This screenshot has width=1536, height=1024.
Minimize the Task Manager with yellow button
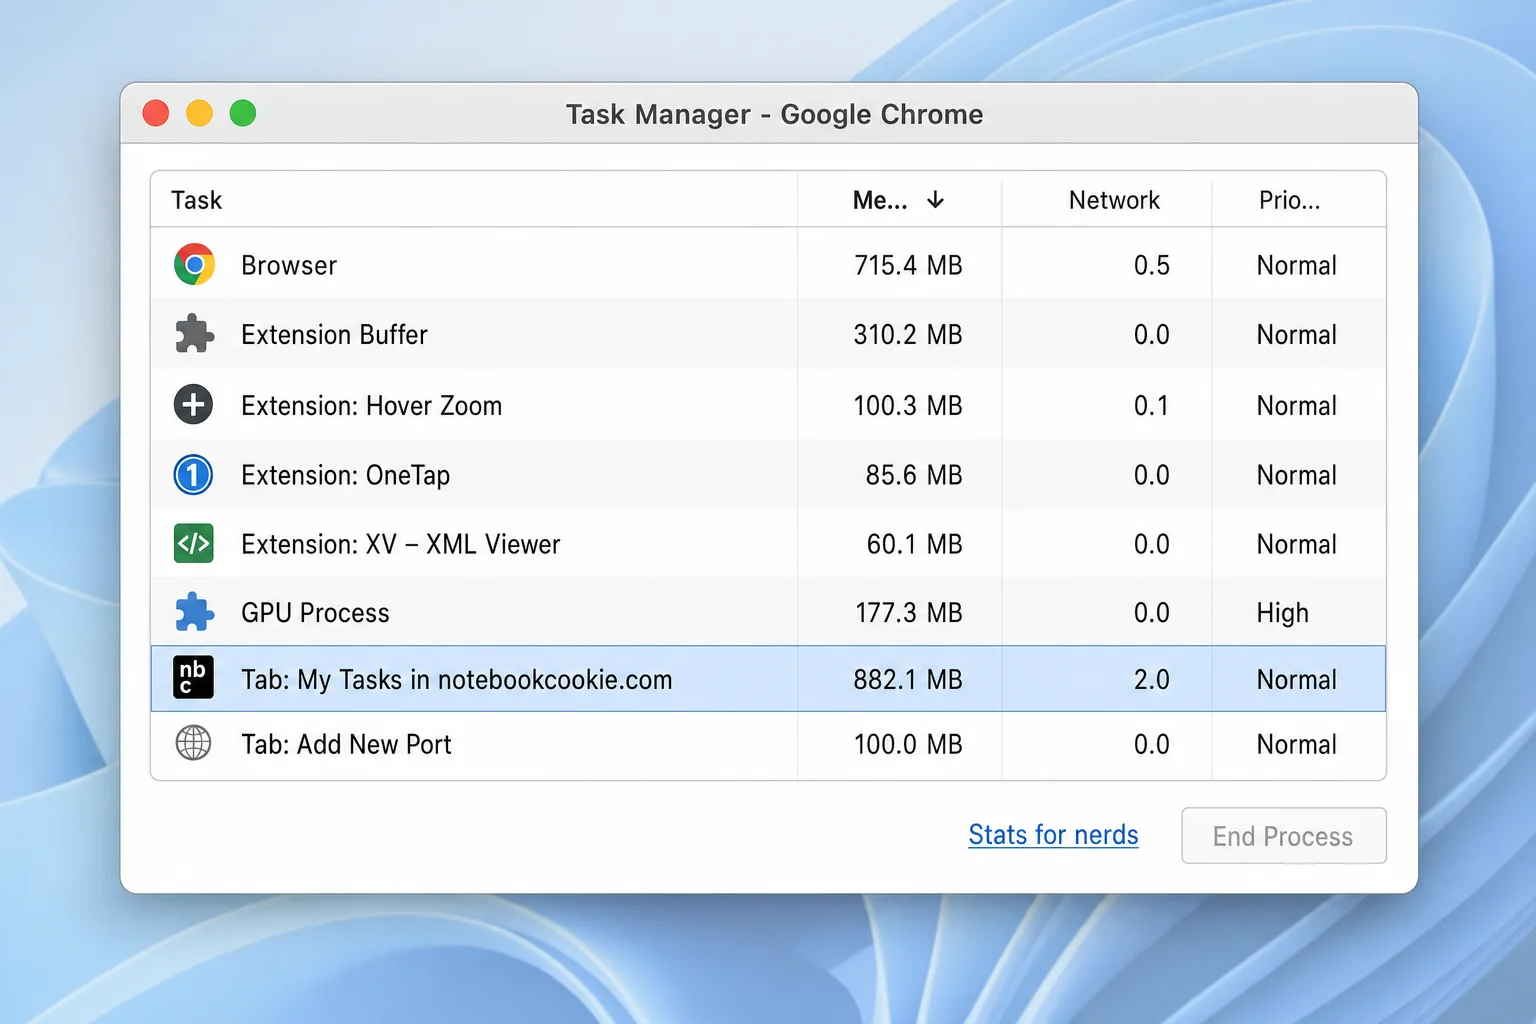click(x=200, y=113)
